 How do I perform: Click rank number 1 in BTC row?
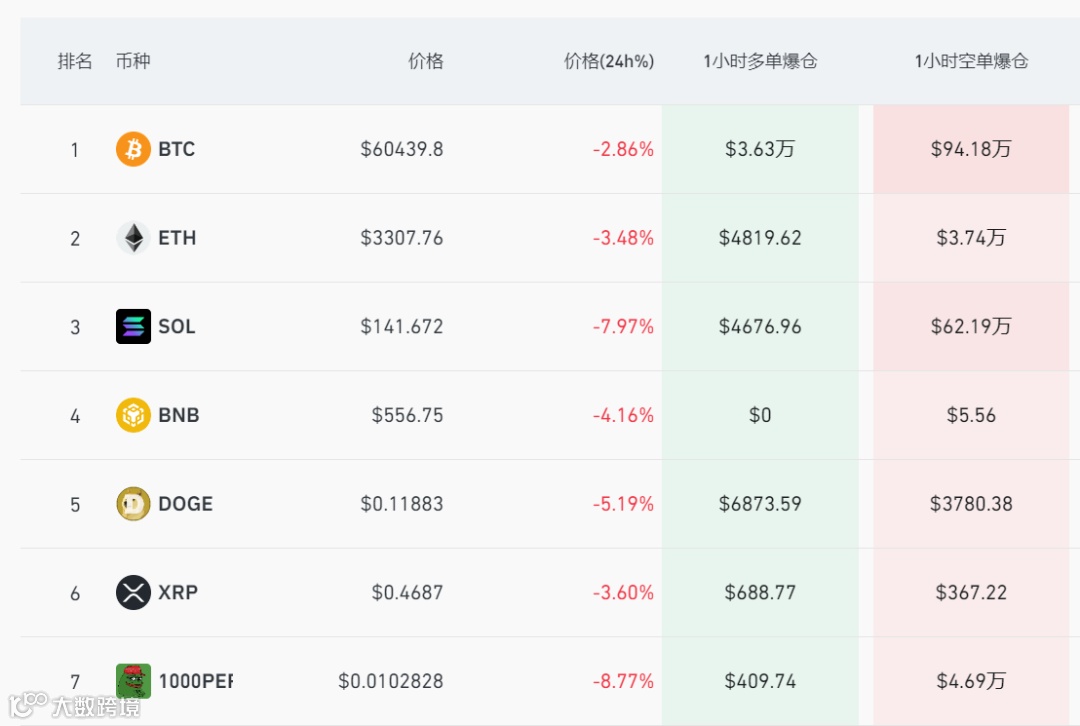(74, 149)
